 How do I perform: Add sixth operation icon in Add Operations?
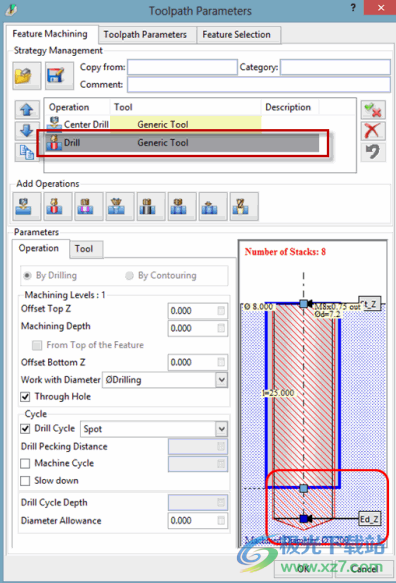coord(182,206)
